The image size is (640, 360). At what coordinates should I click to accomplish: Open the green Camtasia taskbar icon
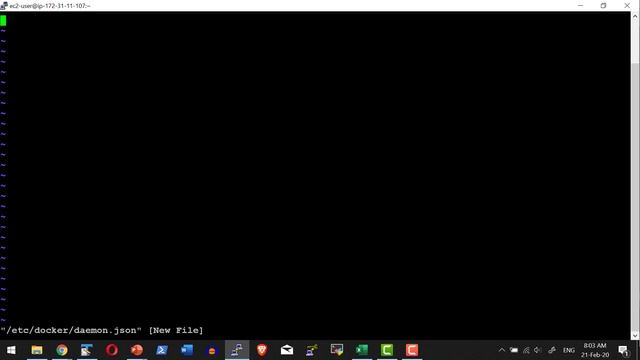[387, 350]
